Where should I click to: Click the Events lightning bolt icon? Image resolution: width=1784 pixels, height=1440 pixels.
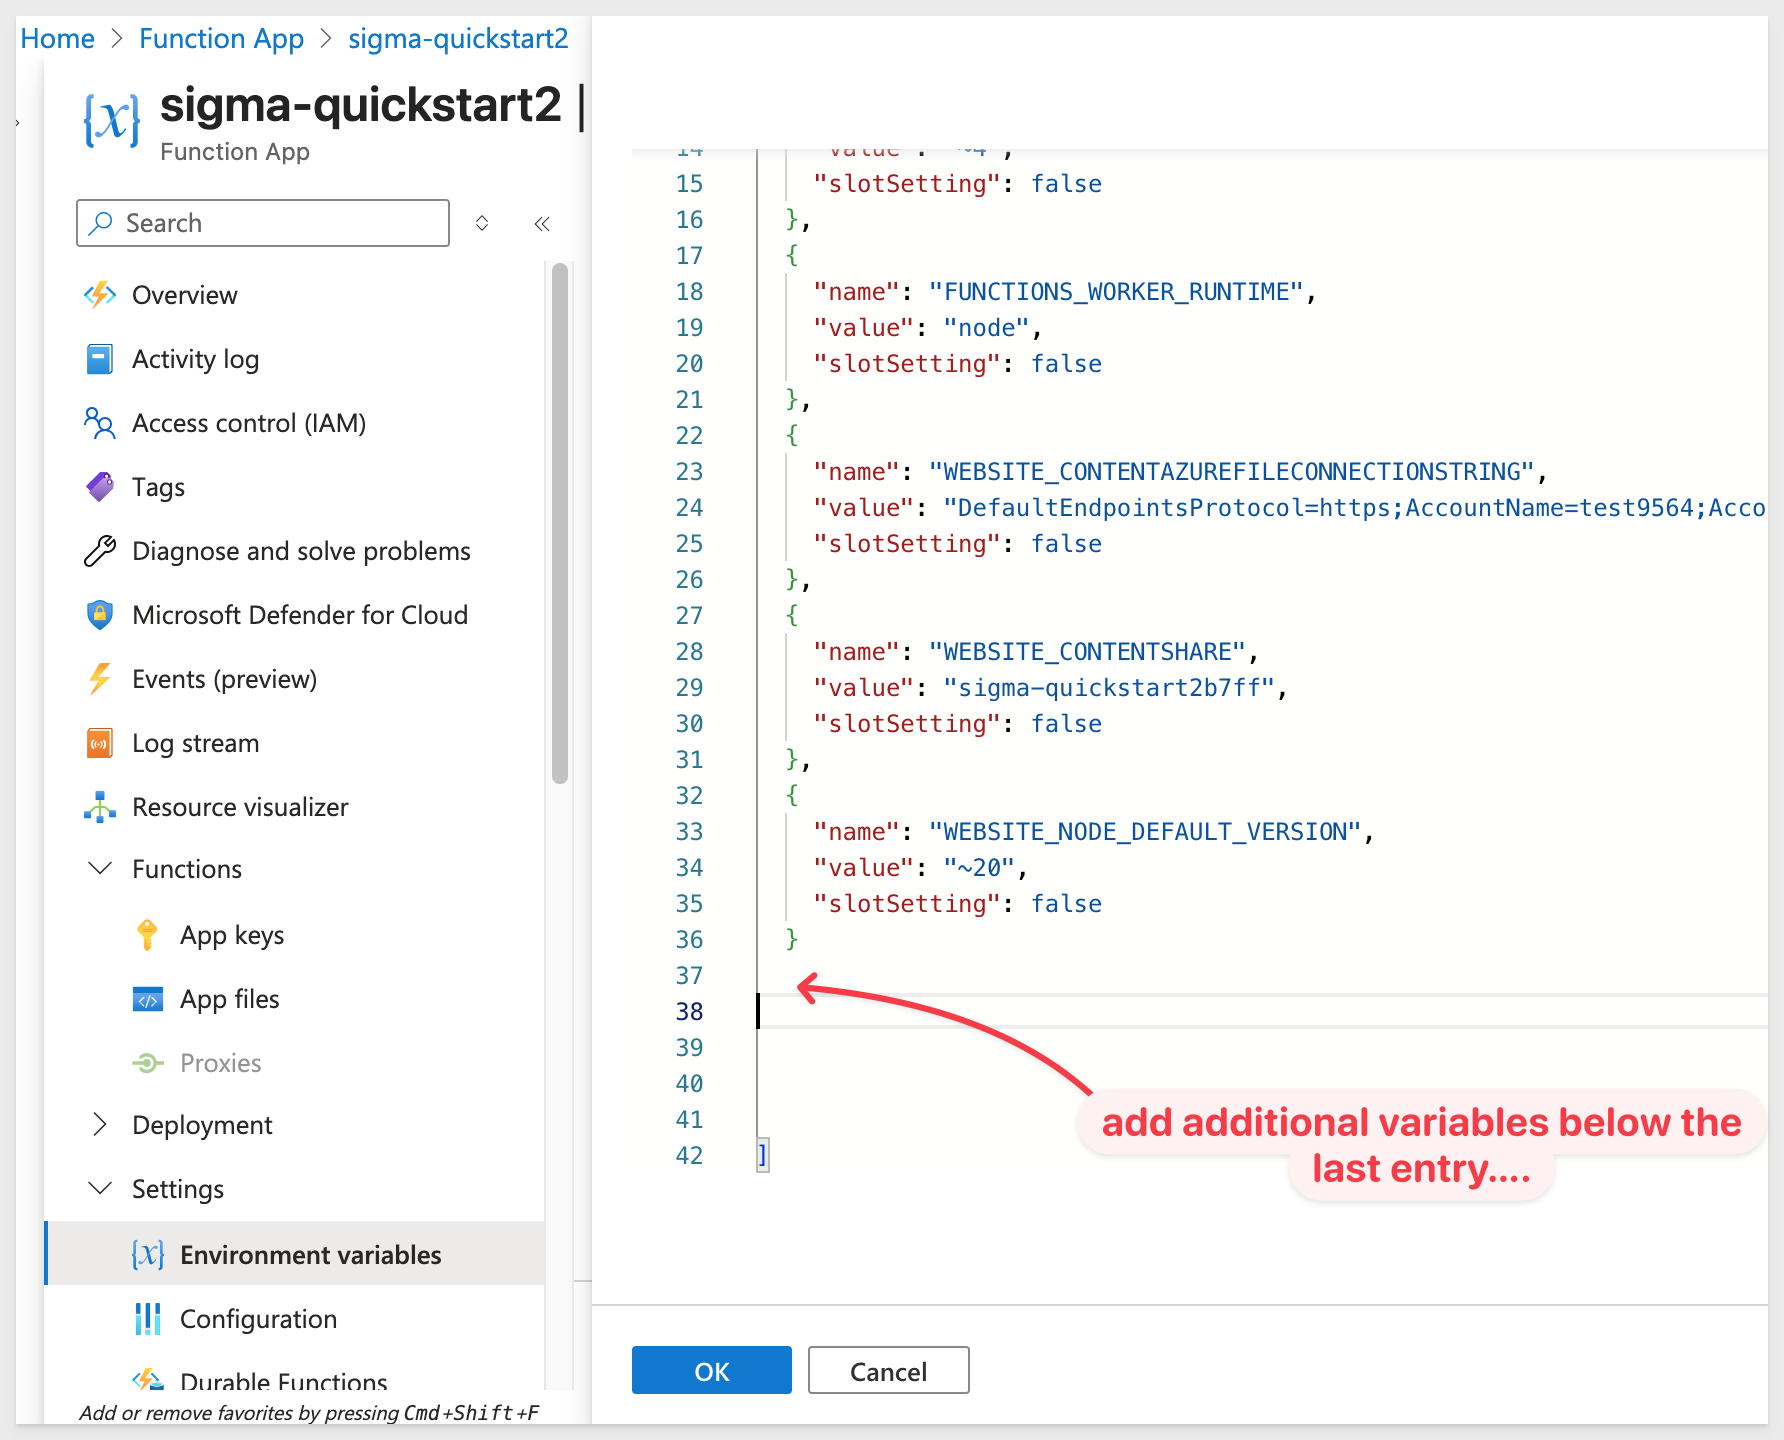pyautogui.click(x=100, y=679)
